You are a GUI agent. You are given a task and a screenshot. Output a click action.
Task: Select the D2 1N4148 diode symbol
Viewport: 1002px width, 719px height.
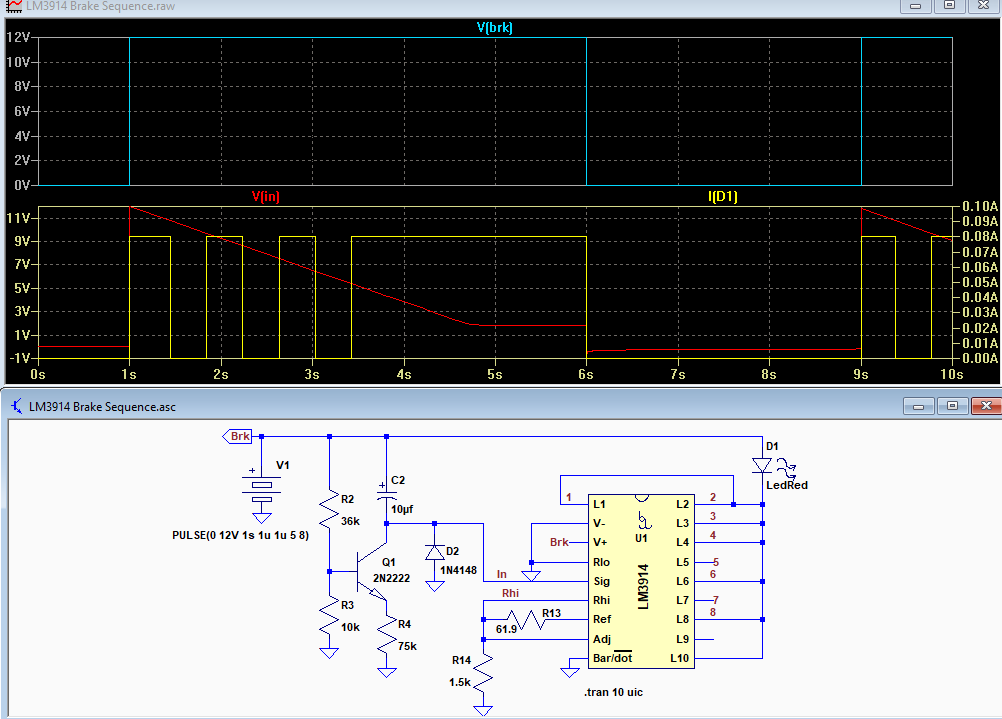pos(435,553)
